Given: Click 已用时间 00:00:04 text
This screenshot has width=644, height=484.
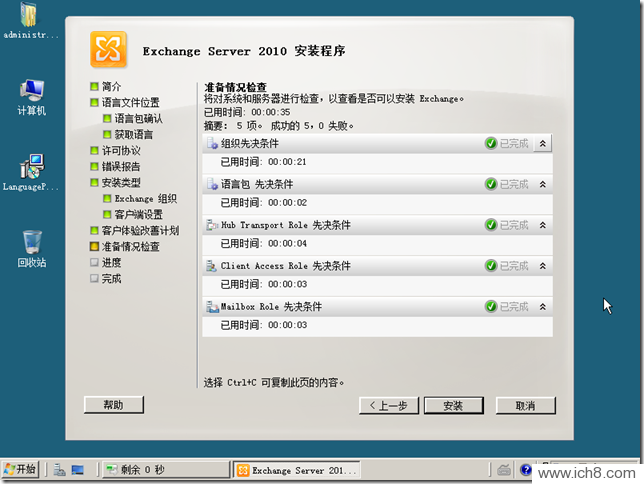Looking at the screenshot, I should [264, 243].
